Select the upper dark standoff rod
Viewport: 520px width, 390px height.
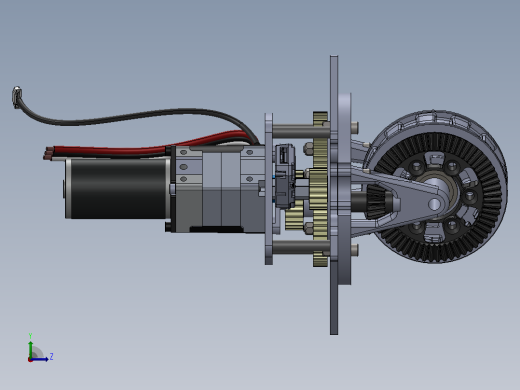click(301, 130)
